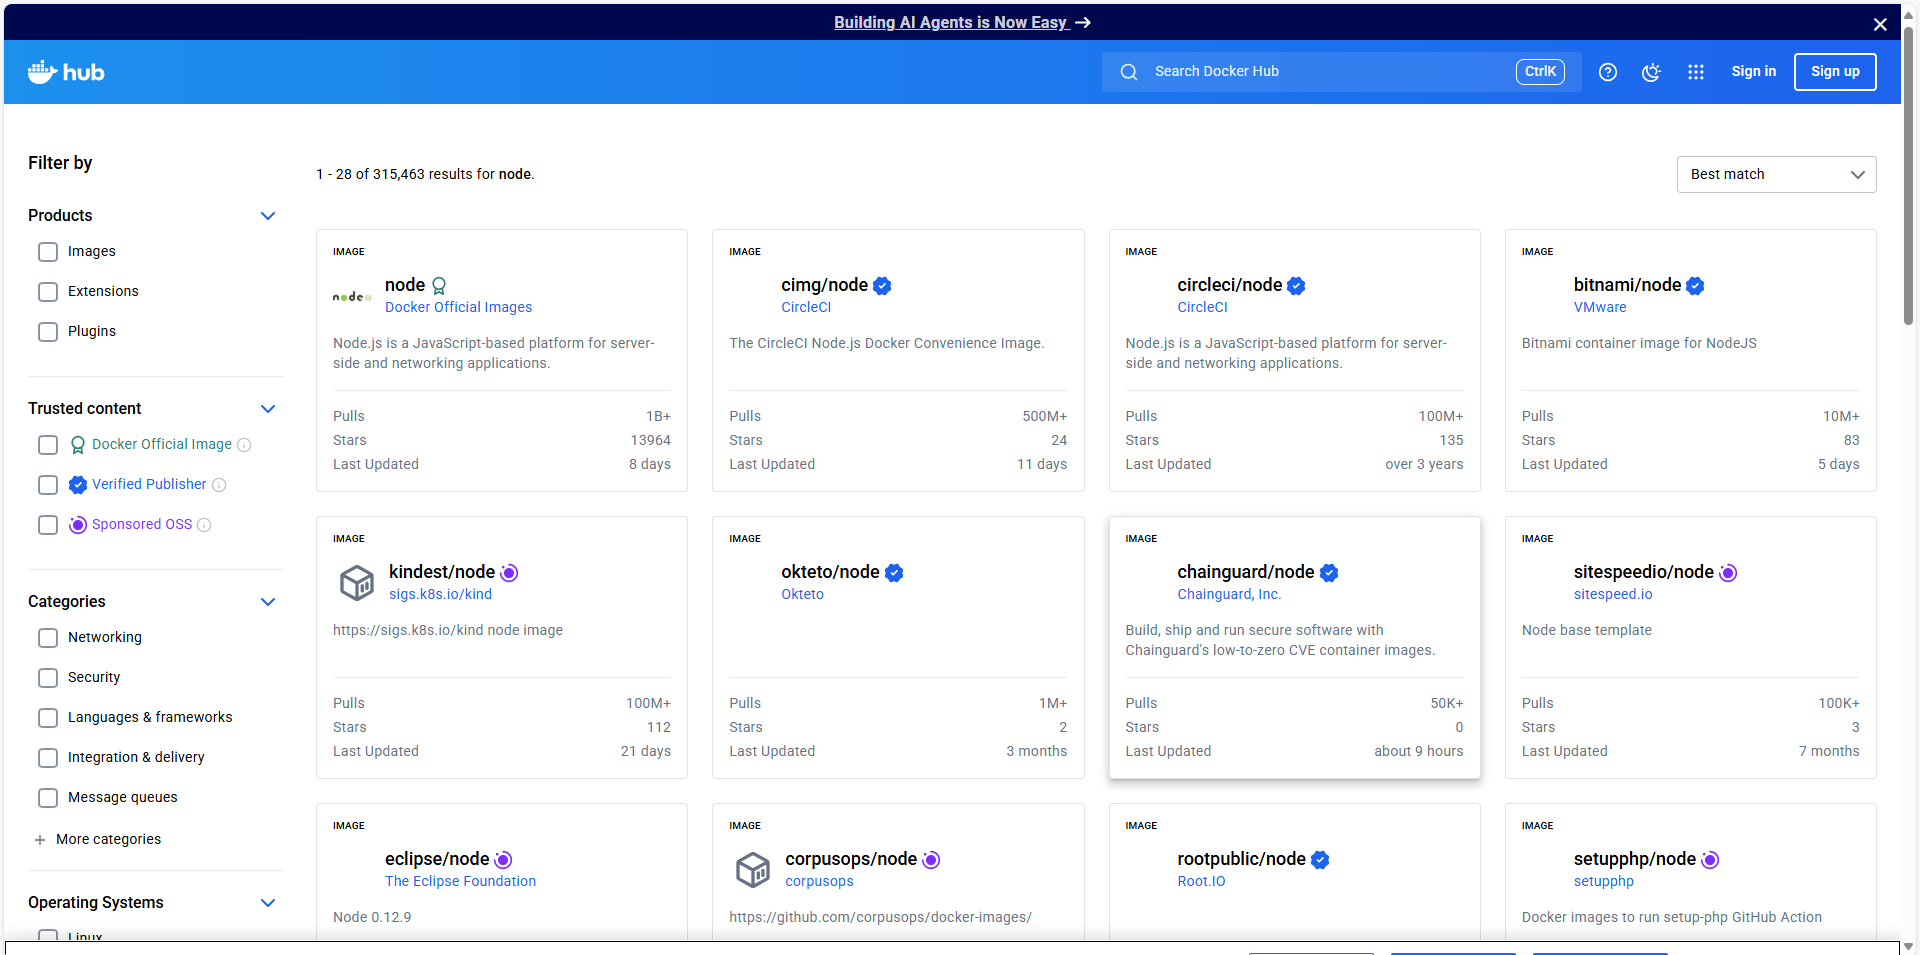Click verified badge next to rootpublic/node
The image size is (1920, 955).
coord(1320,860)
